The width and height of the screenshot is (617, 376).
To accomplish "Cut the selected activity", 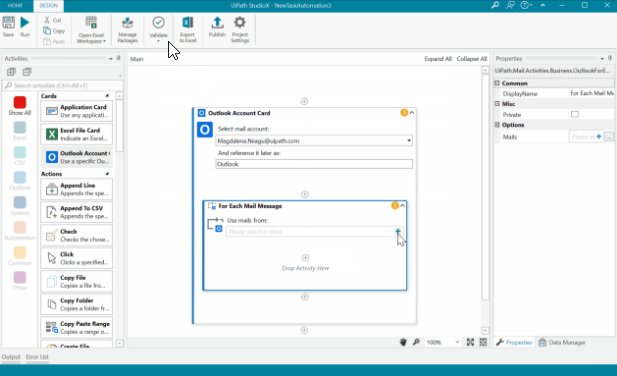I will pos(53,20).
